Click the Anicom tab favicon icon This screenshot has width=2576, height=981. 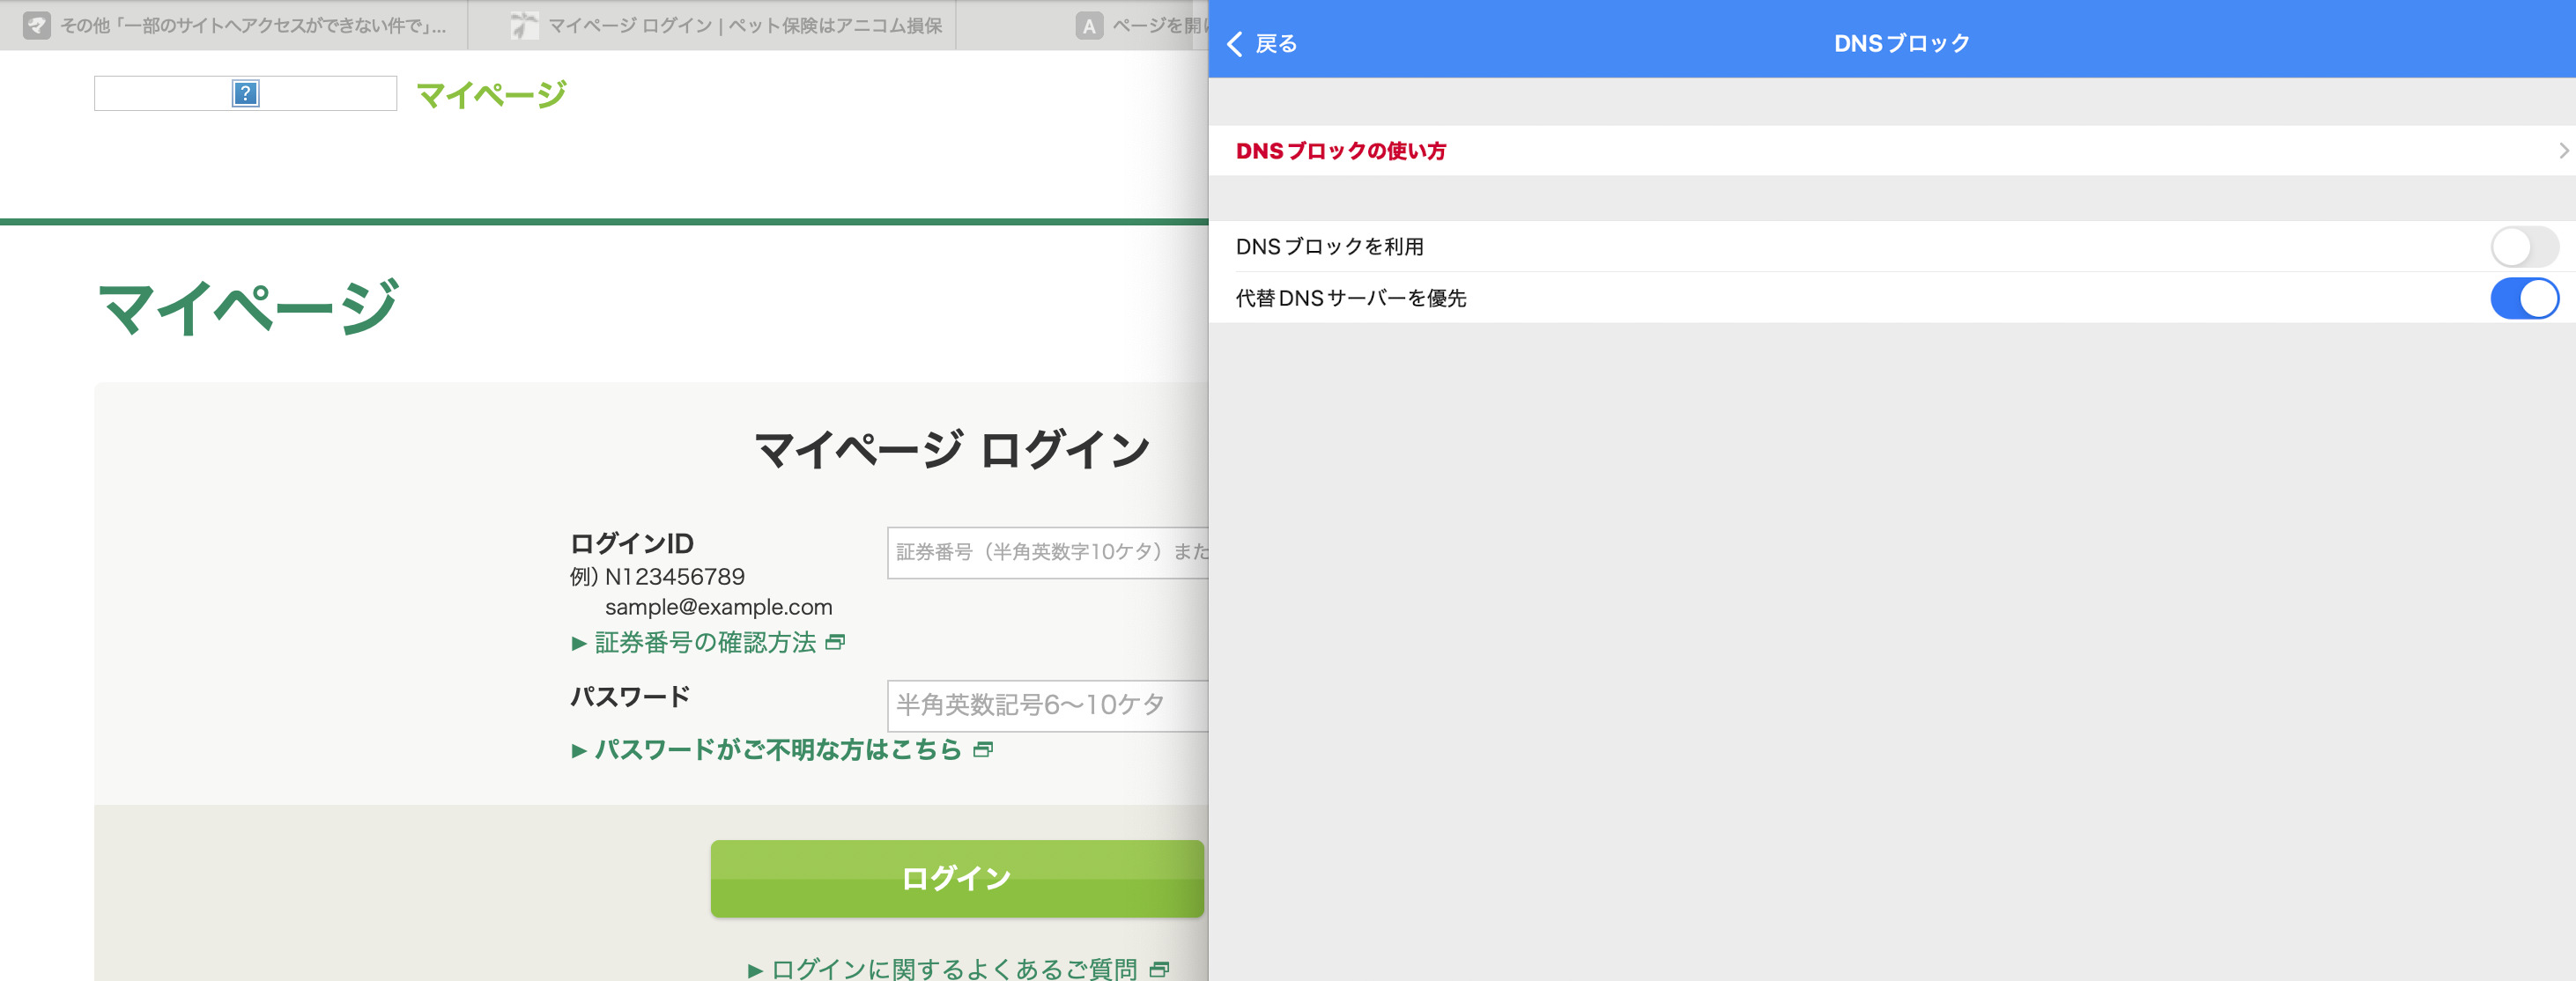tap(523, 26)
